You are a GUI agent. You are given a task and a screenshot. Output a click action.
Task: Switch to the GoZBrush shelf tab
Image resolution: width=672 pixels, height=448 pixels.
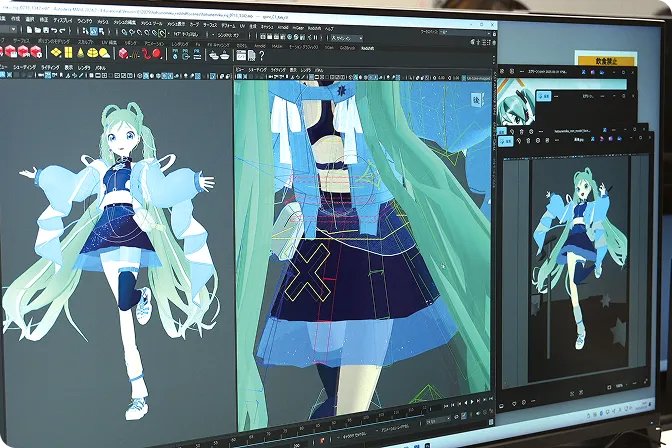[x=348, y=48]
